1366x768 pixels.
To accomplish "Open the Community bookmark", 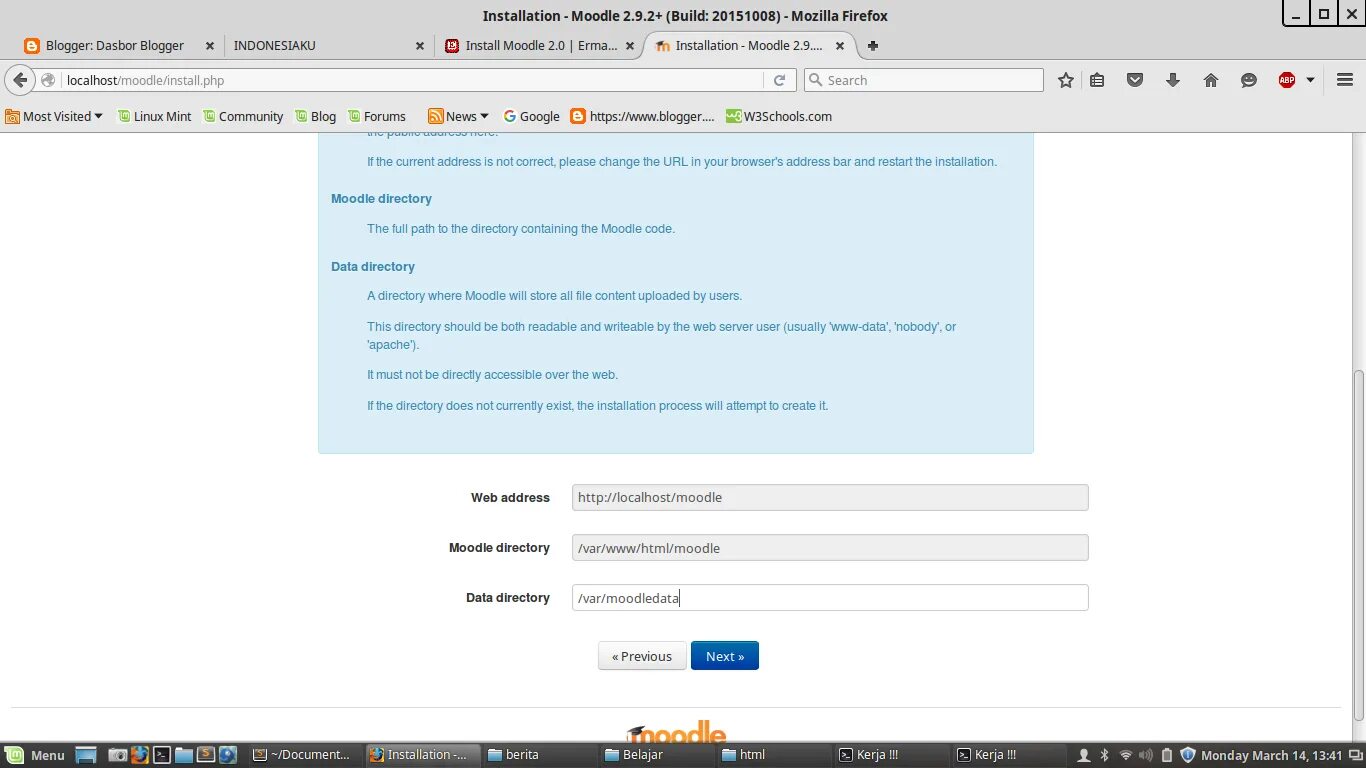I will (x=243, y=116).
